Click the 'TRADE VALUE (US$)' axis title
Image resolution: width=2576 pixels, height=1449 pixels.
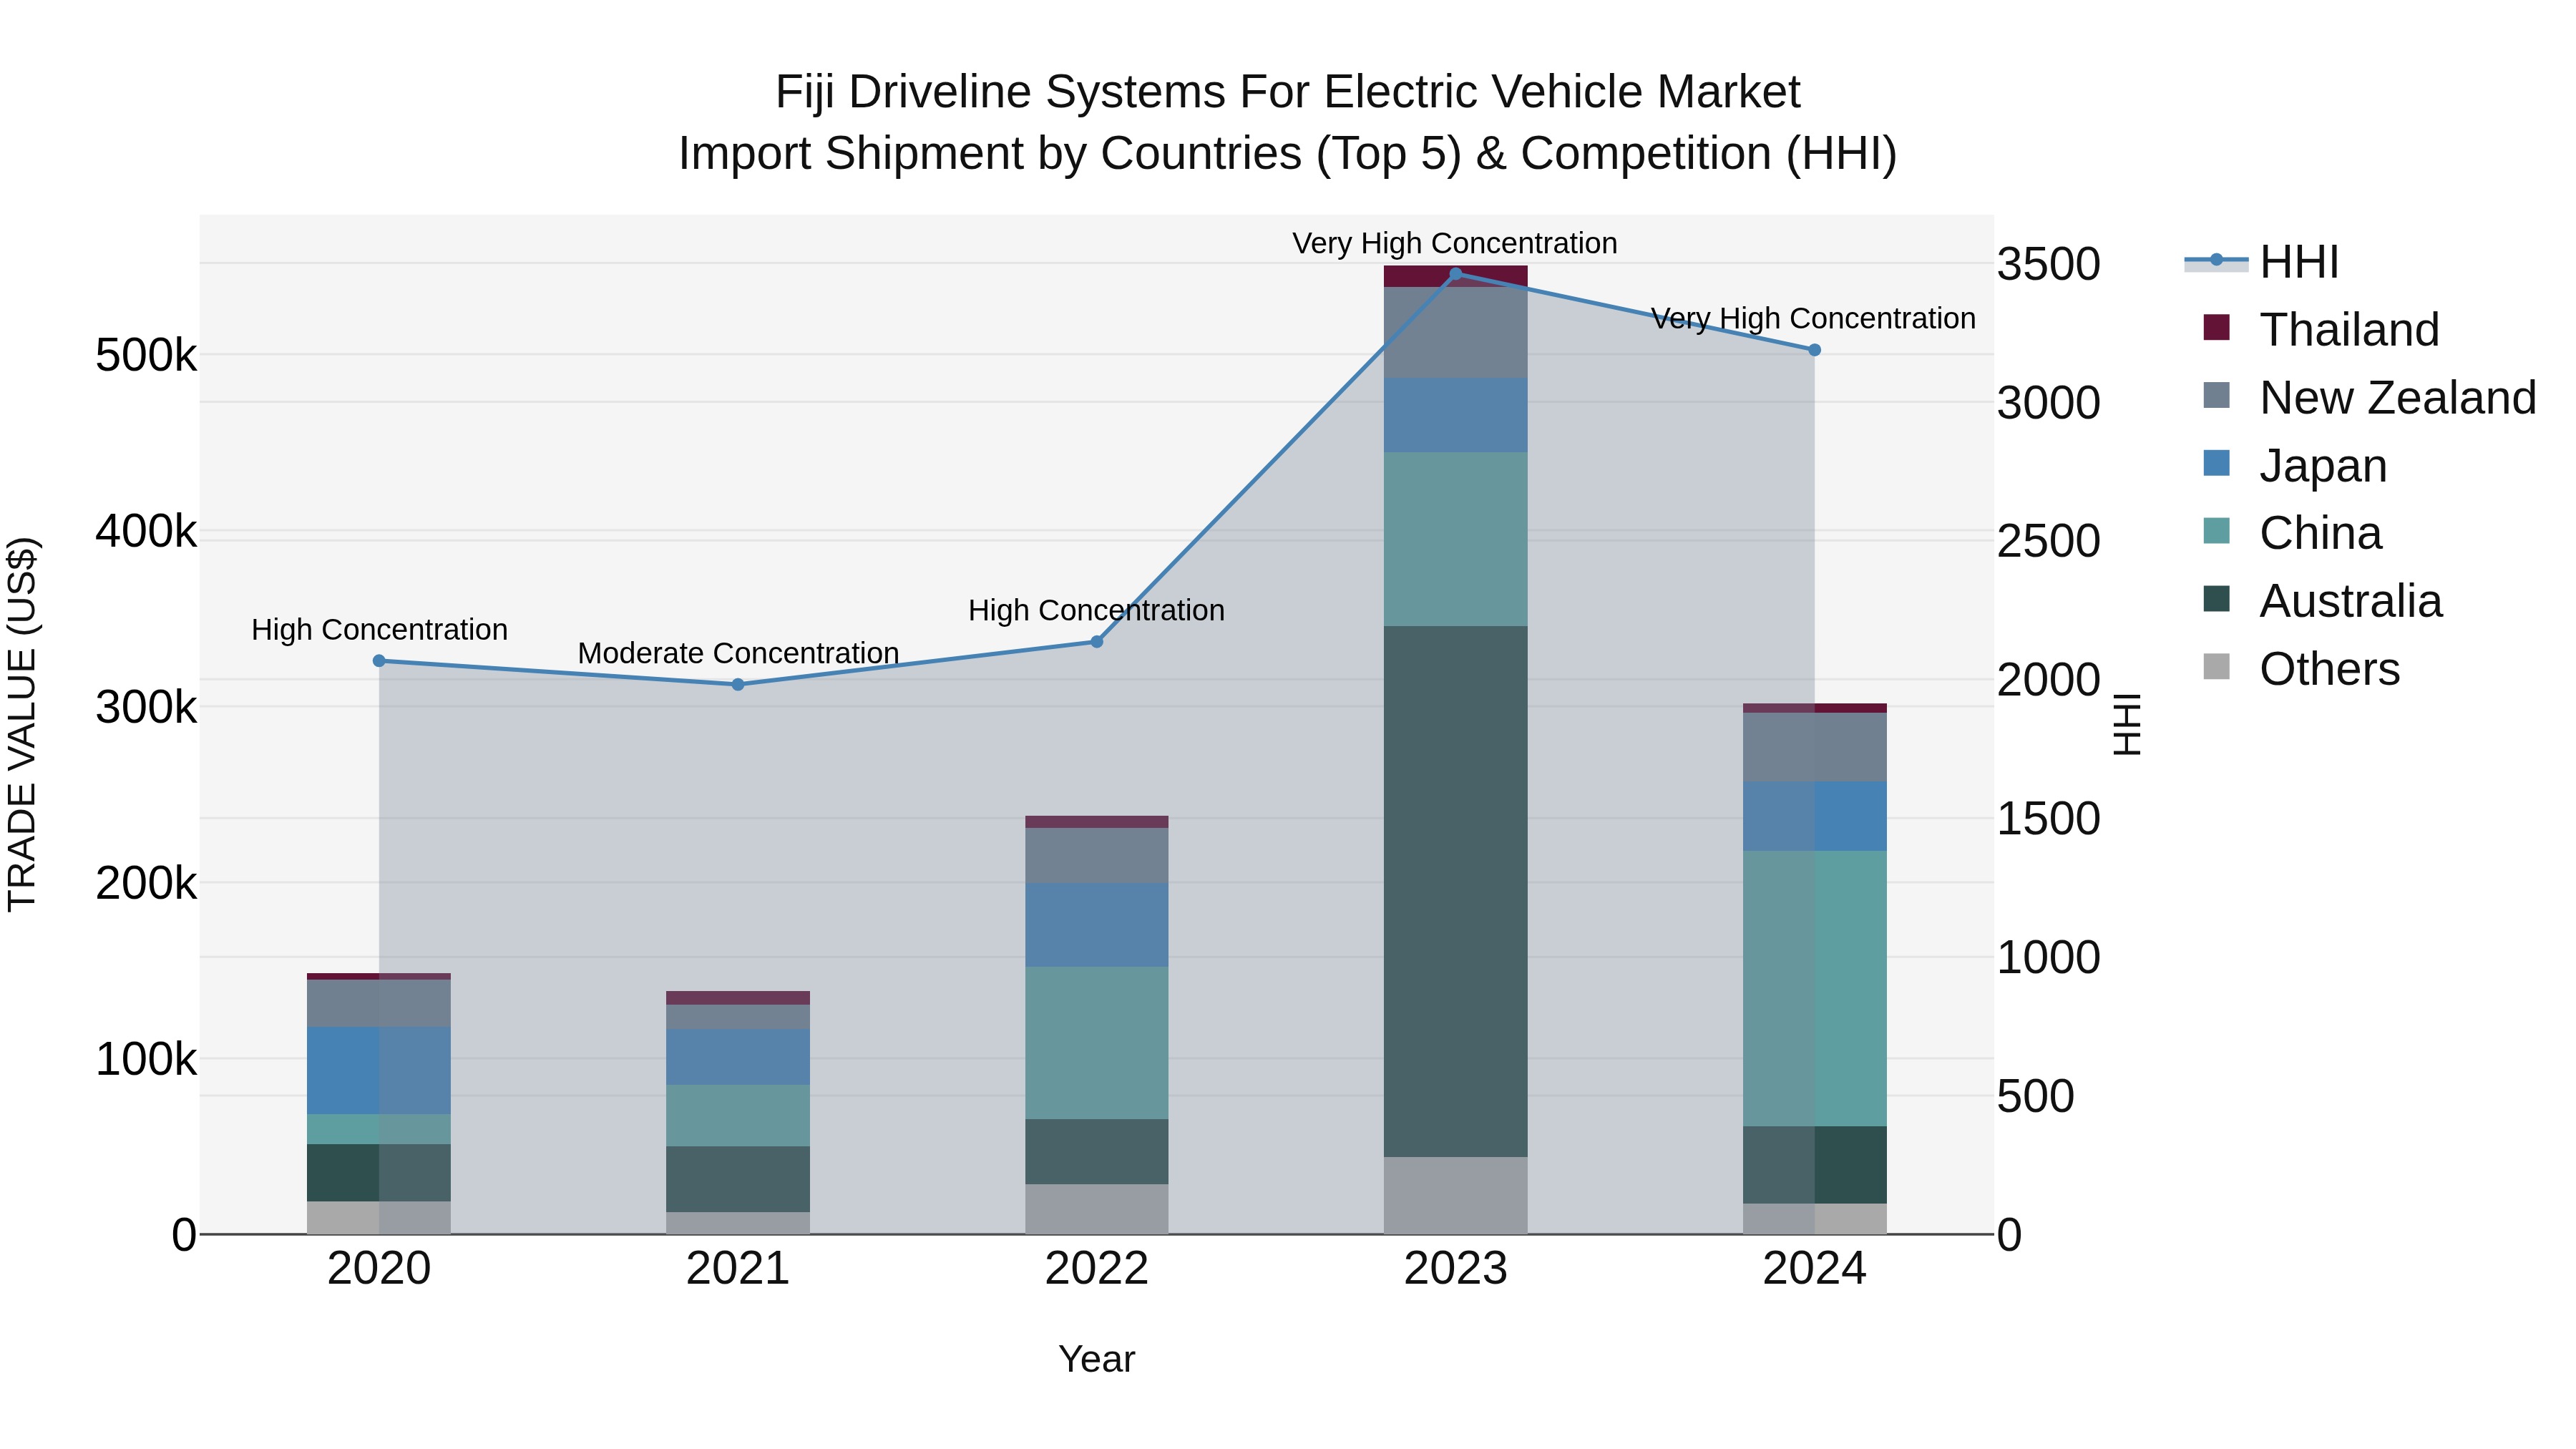pyautogui.click(x=22, y=725)
